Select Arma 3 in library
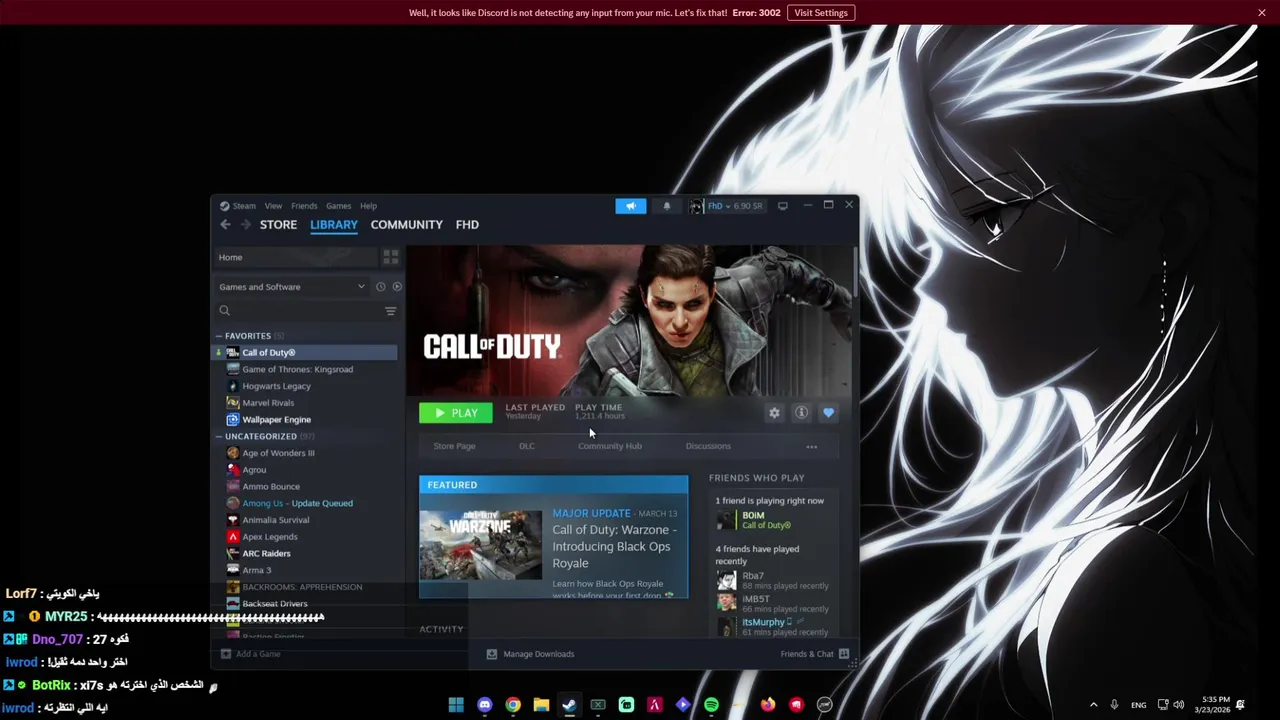The image size is (1280, 720). coord(256,570)
